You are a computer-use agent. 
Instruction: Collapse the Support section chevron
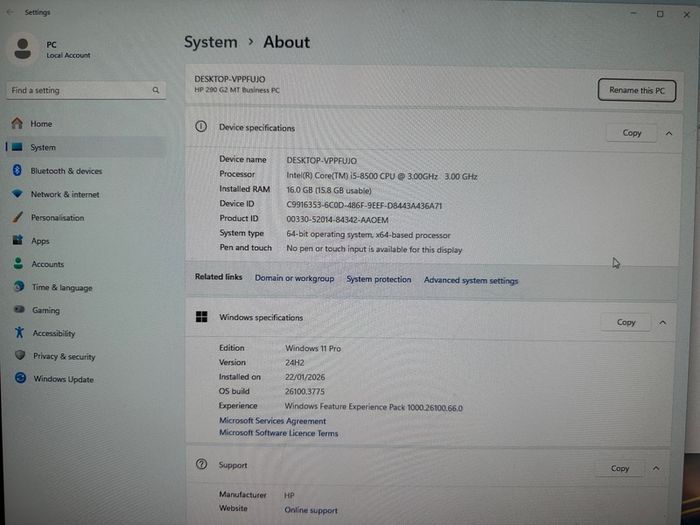point(656,468)
